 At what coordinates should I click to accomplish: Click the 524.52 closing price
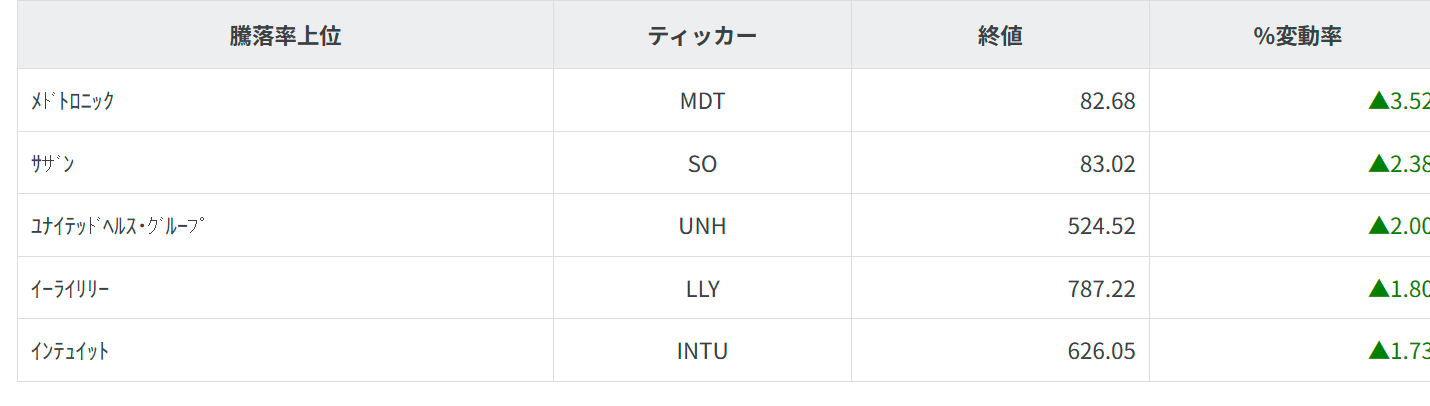coord(1101,226)
